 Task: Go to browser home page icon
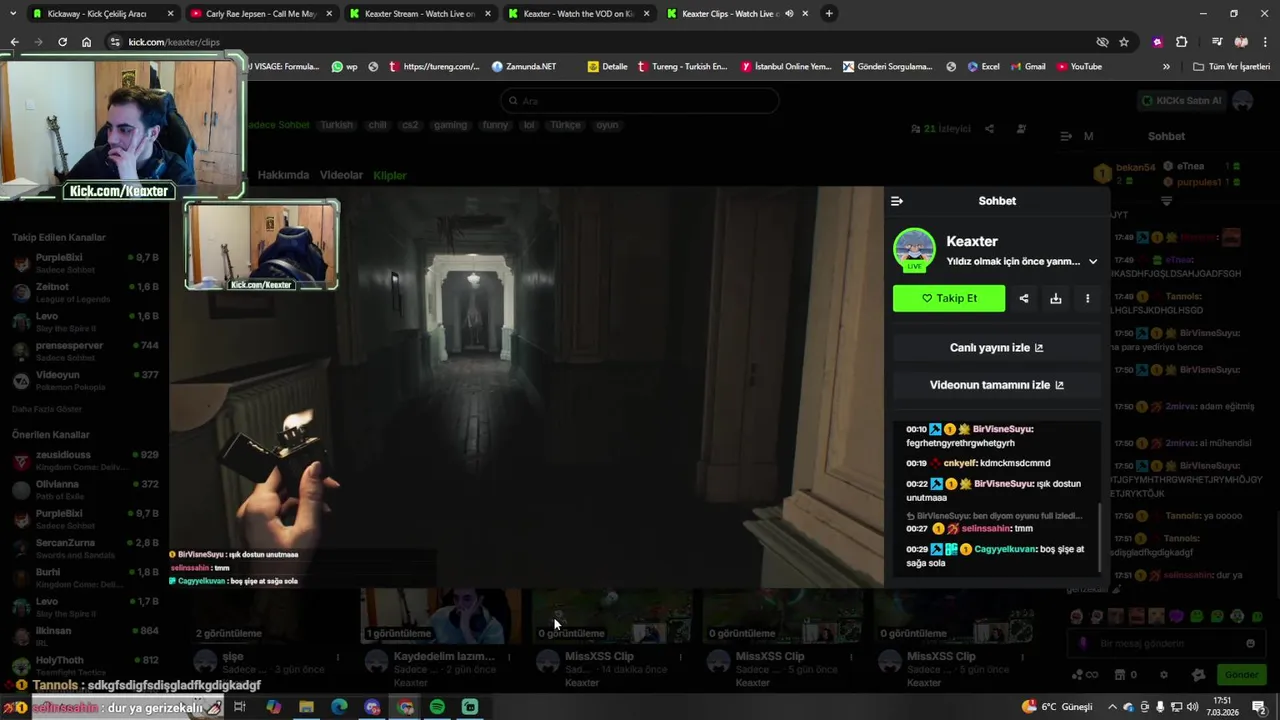pos(86,42)
